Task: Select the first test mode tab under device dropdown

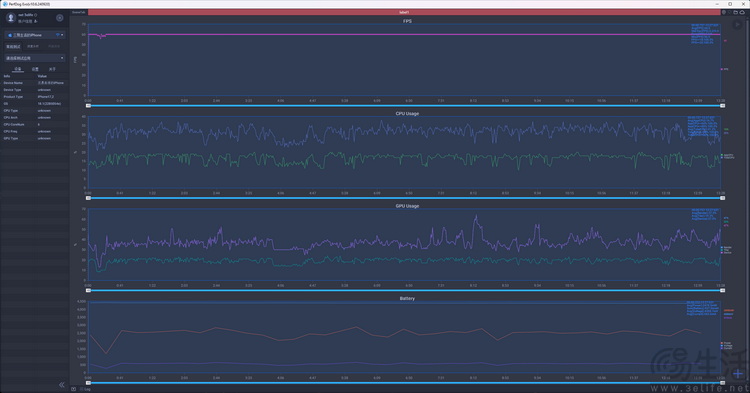Action: 13,46
